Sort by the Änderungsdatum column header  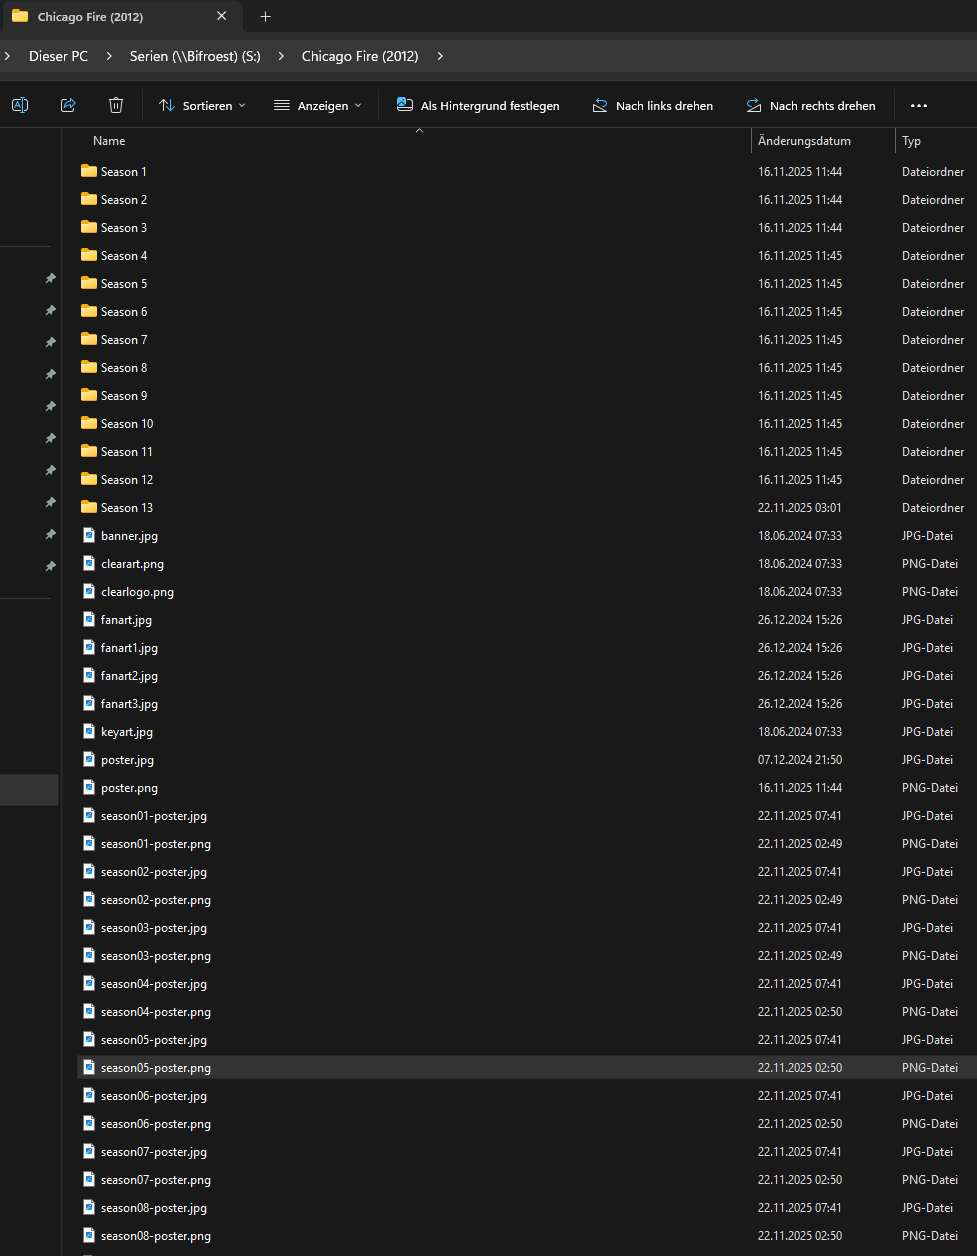pyautogui.click(x=804, y=141)
